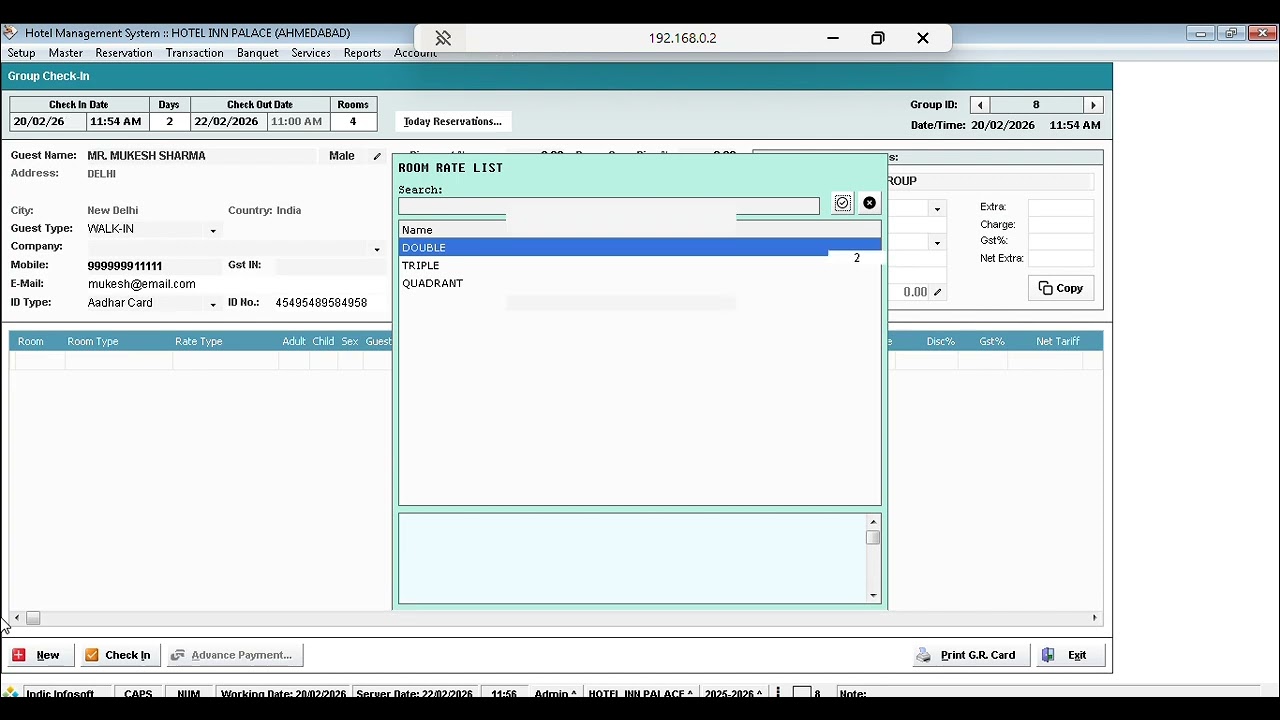Close the Room Rate List popup
This screenshot has height=720, width=1280.
869,203
